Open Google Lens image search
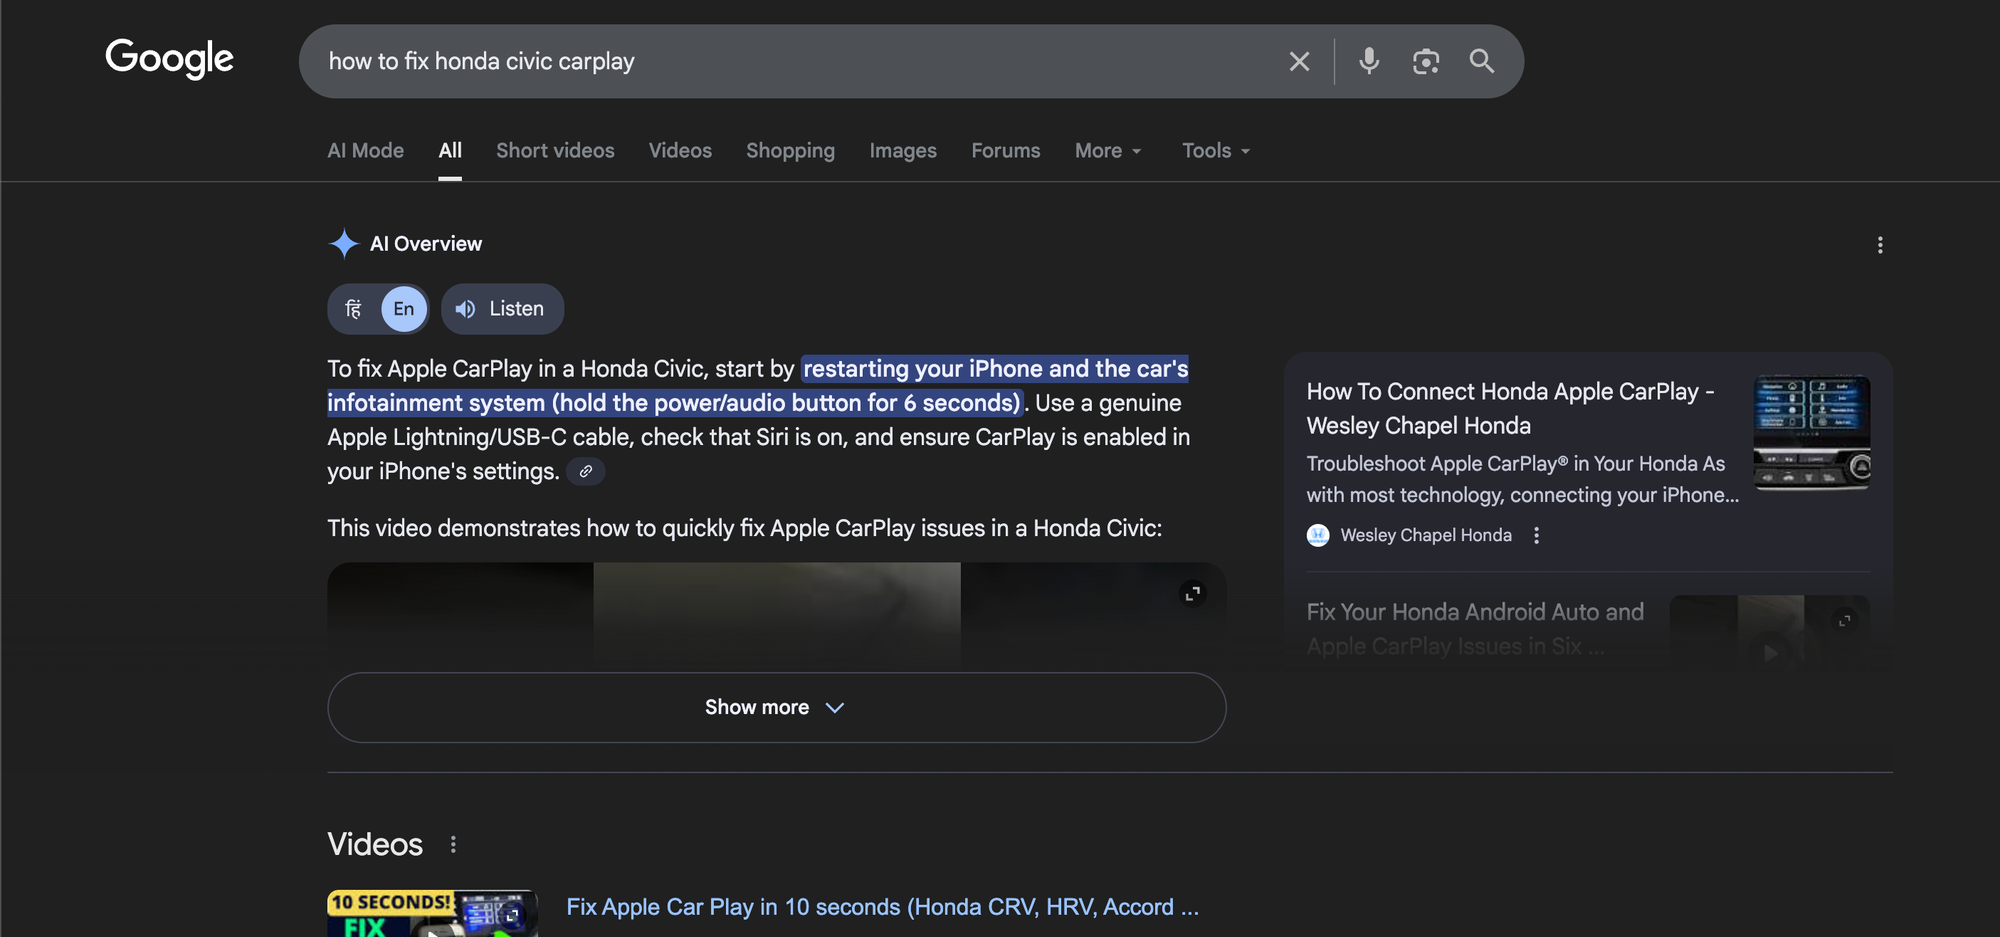 click(1425, 62)
